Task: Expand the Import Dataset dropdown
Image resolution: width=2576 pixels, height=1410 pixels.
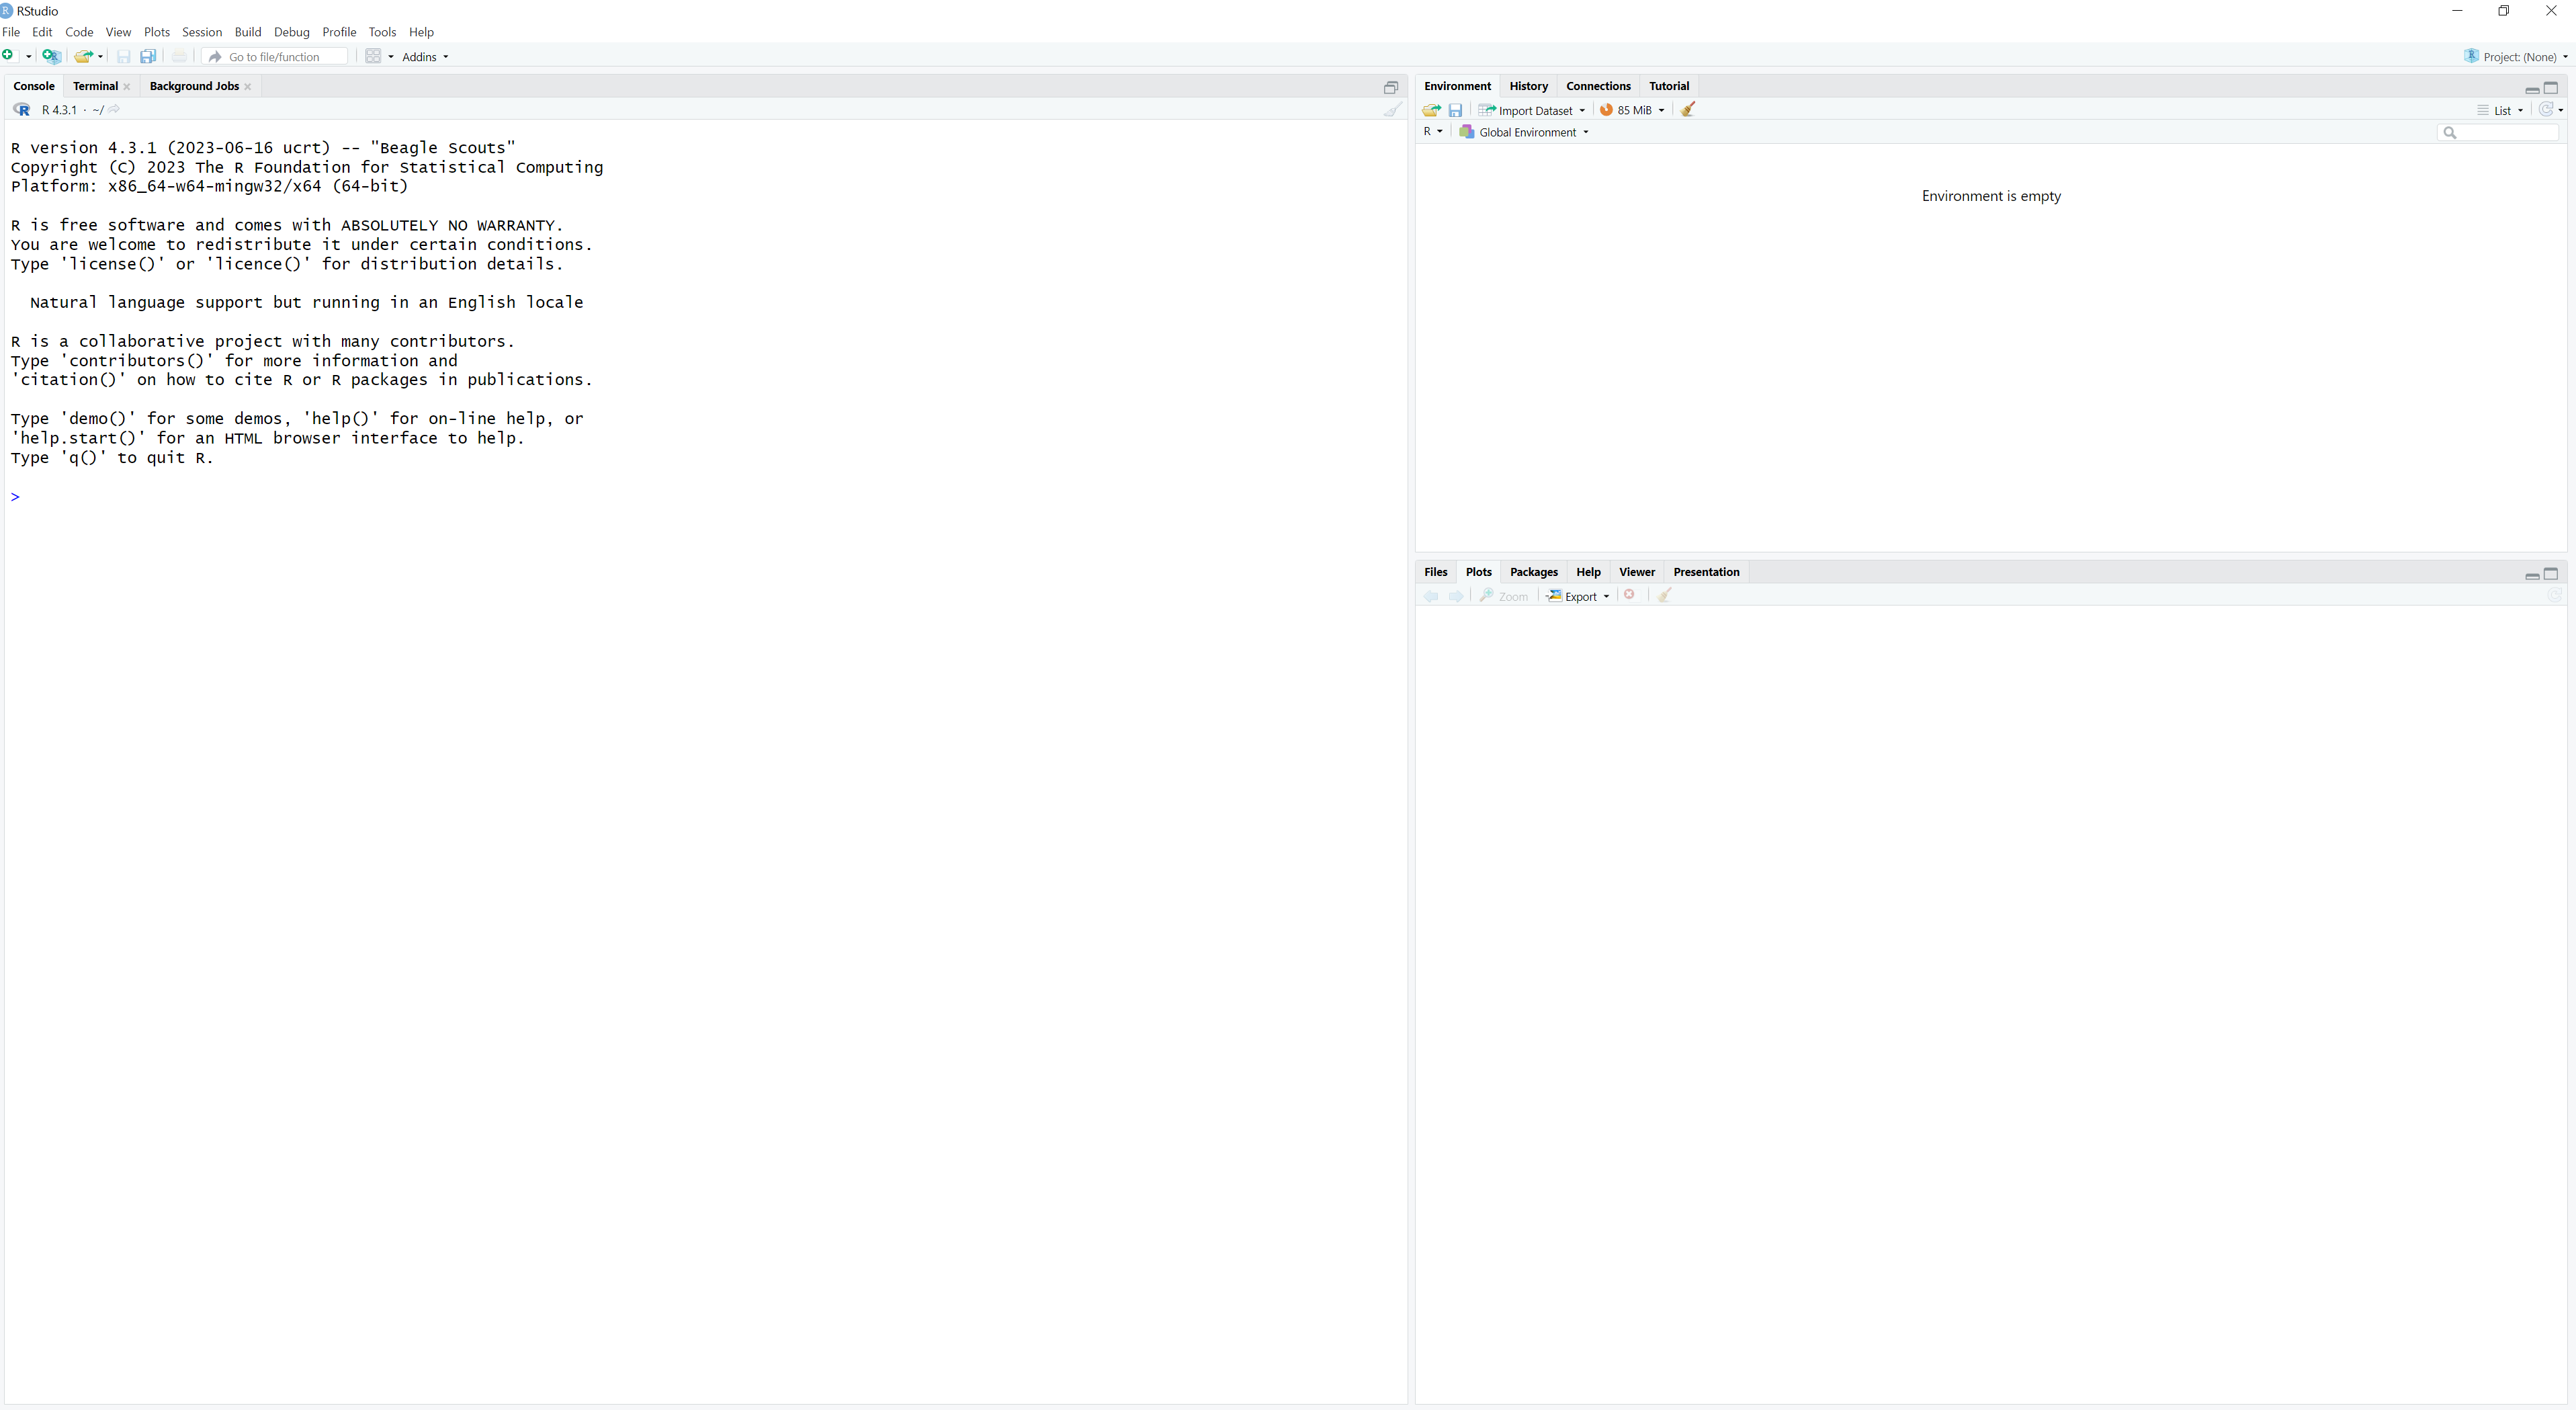Action: coord(1533,110)
